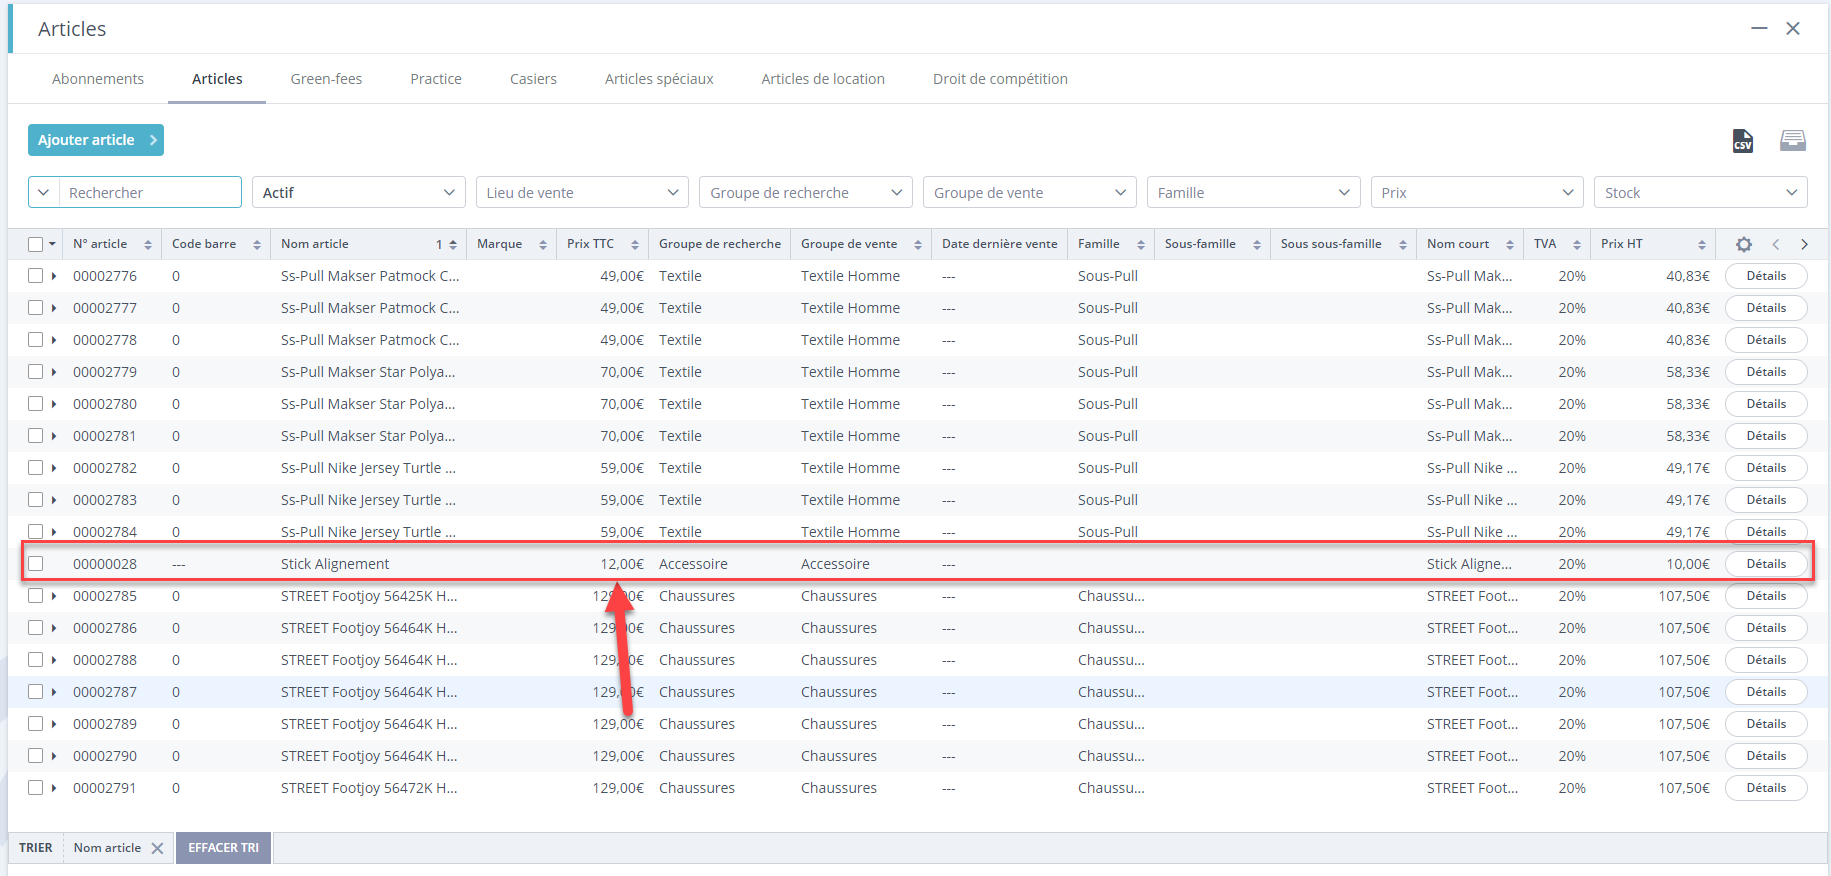
Task: Open Détails for article 00002788
Action: [x=1766, y=660]
